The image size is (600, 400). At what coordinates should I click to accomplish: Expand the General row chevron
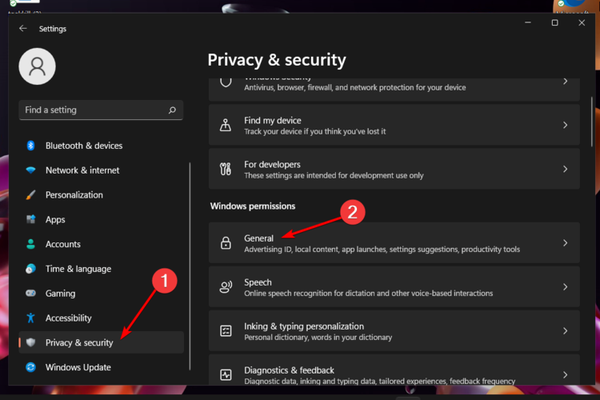click(x=565, y=243)
